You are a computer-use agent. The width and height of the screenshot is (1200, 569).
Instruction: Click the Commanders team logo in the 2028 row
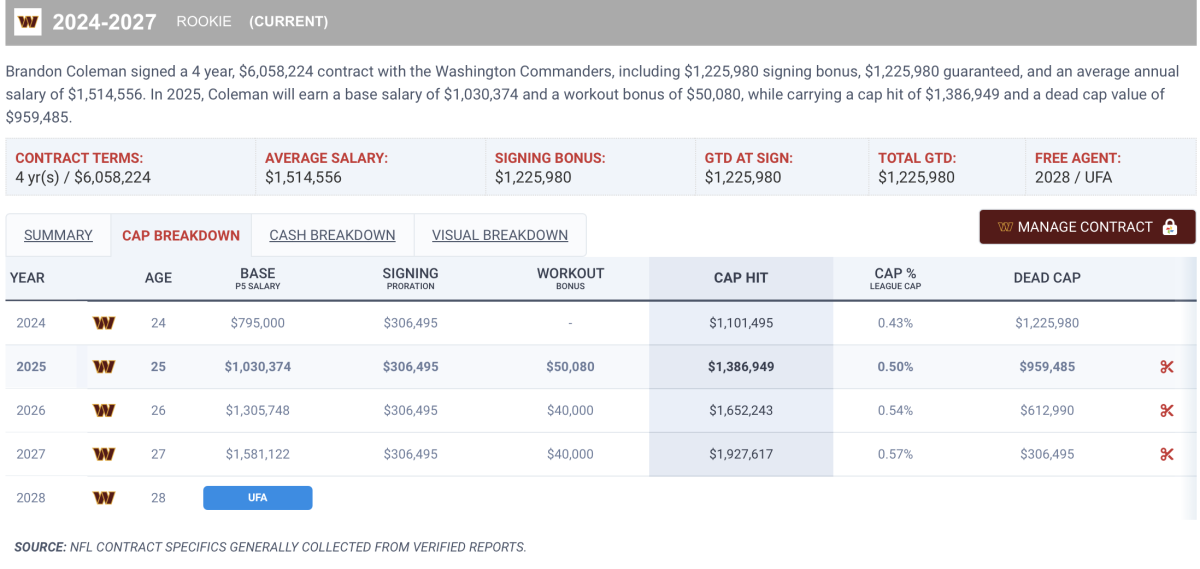click(x=103, y=497)
